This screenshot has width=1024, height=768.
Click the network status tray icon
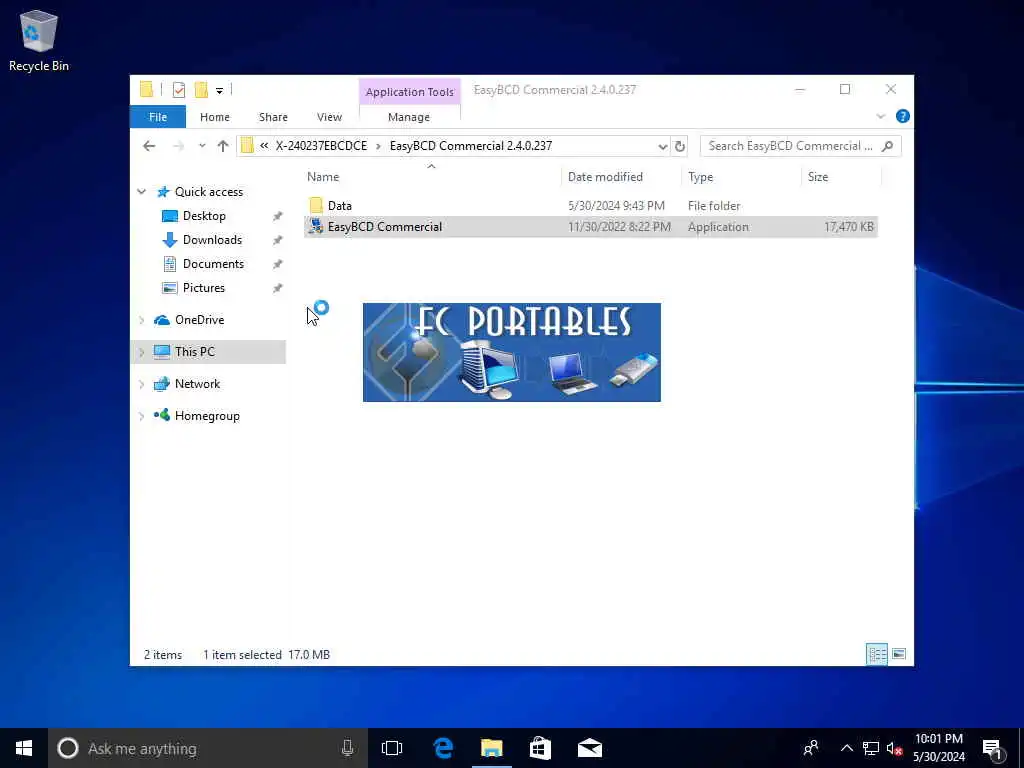point(871,748)
